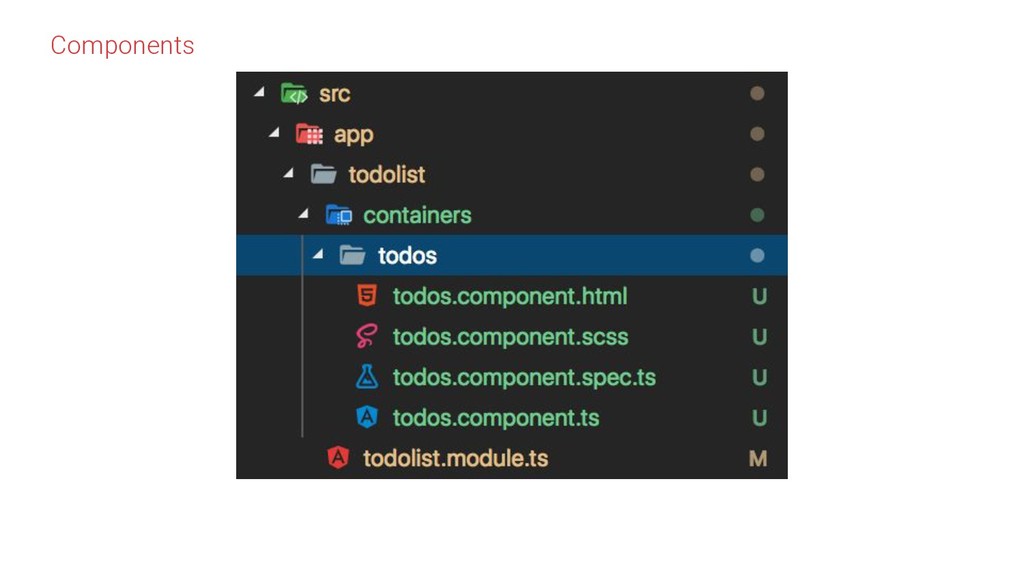Screen dimensions: 1024x576
Task: Click the M modified badge on todolist.module.ts
Action: [x=758, y=459]
